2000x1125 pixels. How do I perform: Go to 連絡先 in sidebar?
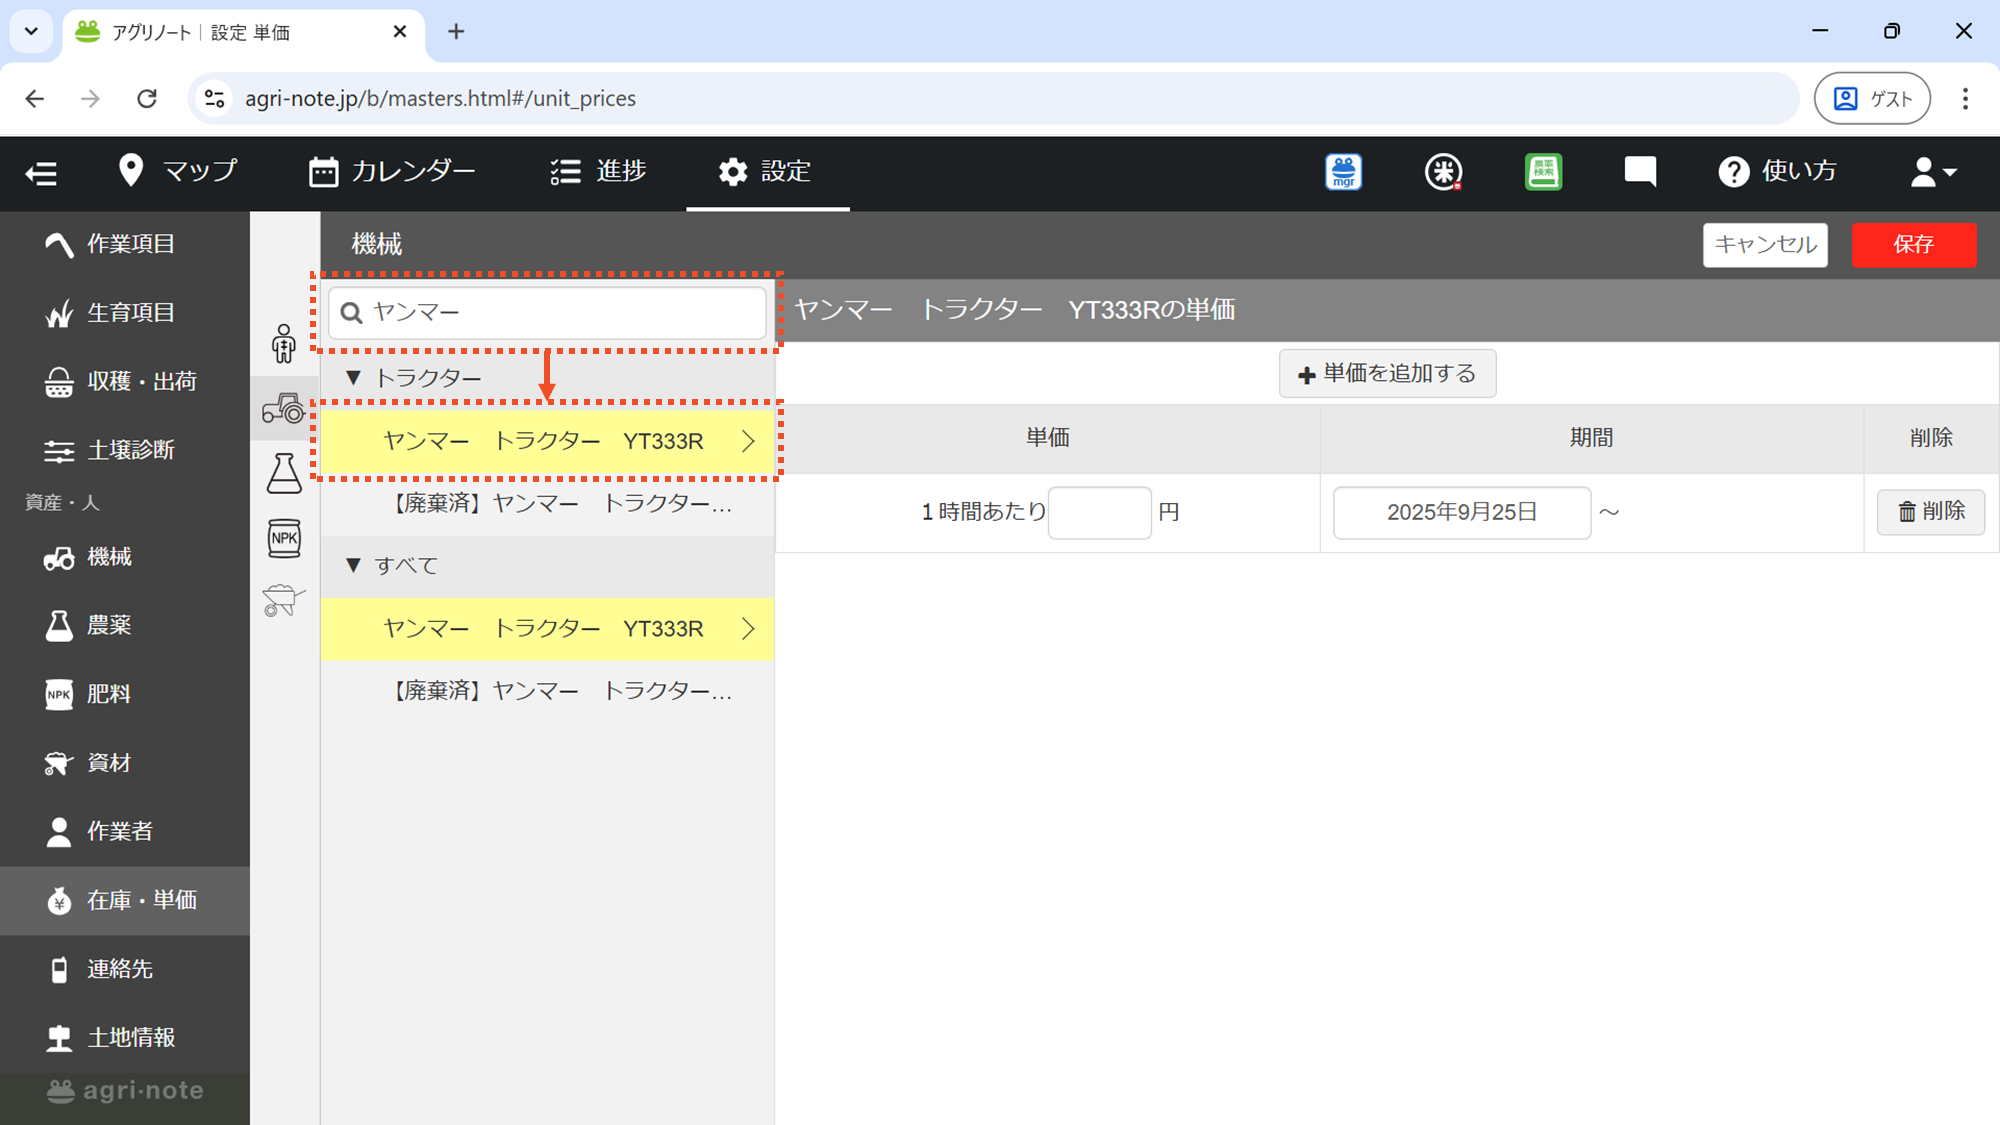click(x=125, y=969)
